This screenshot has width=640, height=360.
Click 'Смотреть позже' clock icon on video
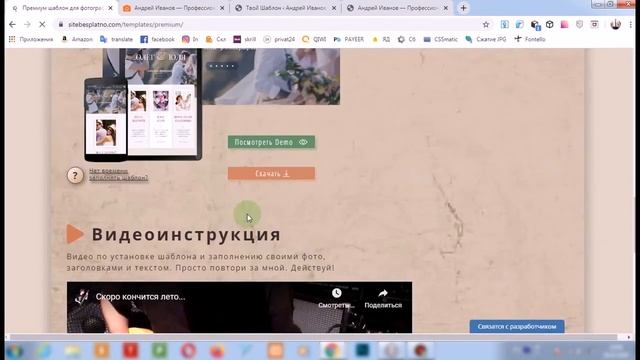[x=336, y=293]
